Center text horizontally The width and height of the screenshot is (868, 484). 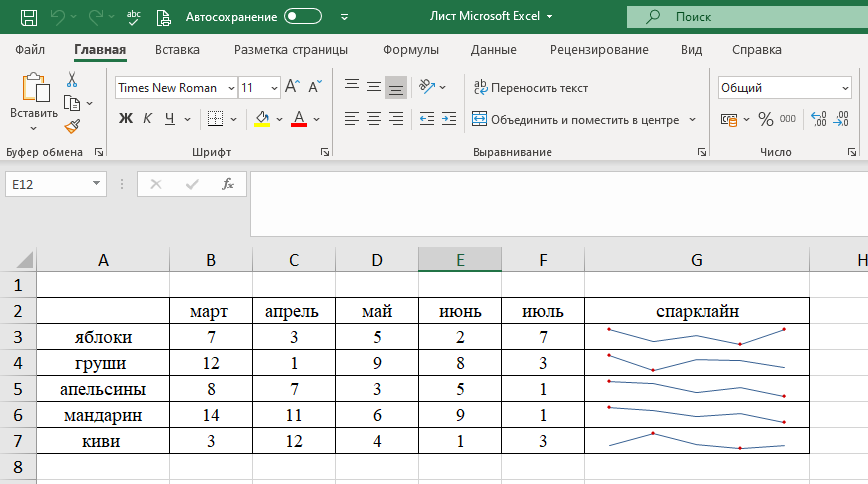click(374, 119)
